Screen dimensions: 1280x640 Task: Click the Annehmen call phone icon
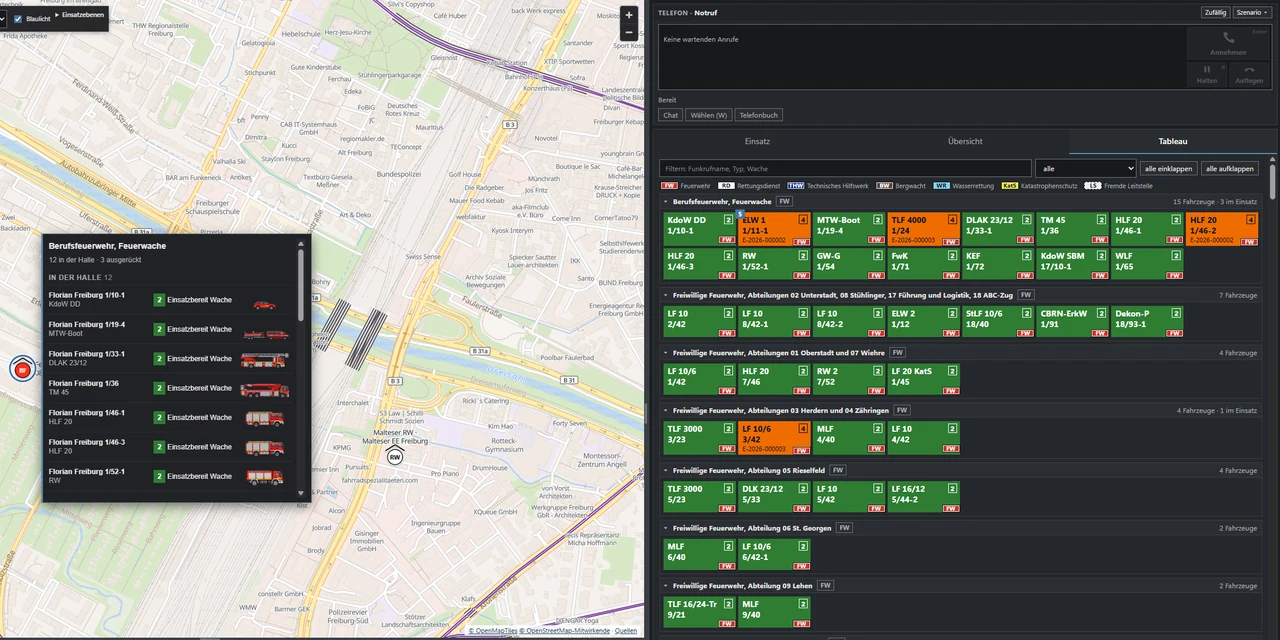point(1228,38)
